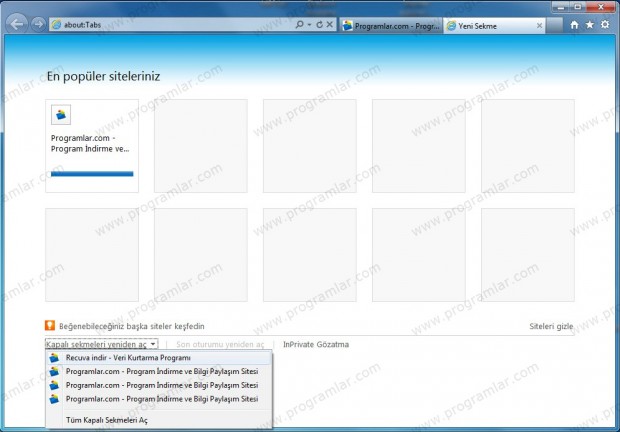Go back with the Back arrow button
The width and height of the screenshot is (620, 432).
(17, 24)
